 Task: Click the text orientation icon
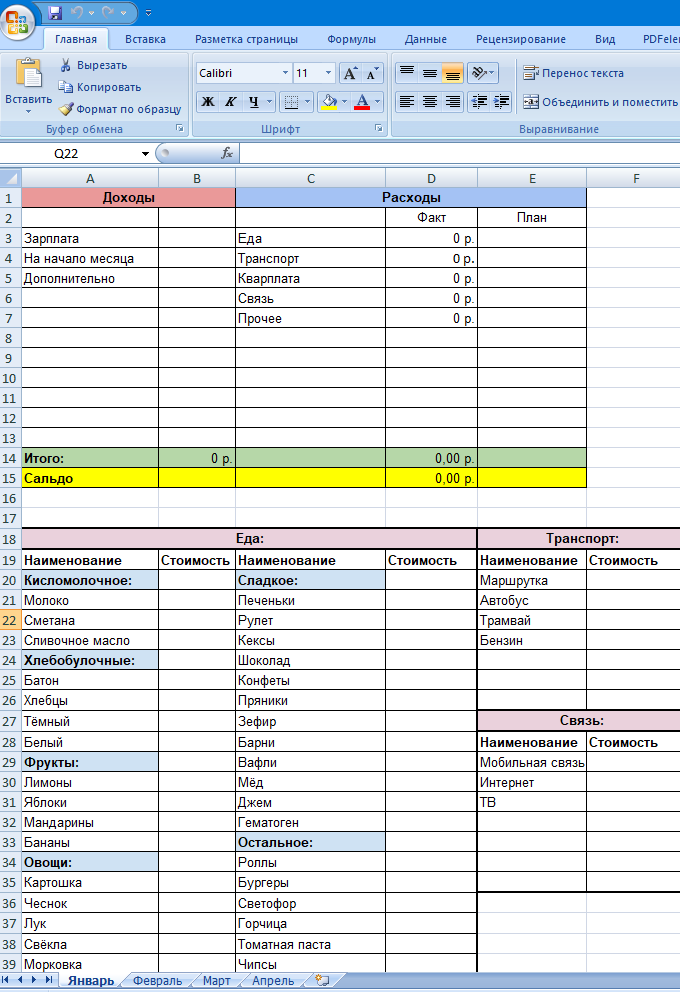(482, 73)
